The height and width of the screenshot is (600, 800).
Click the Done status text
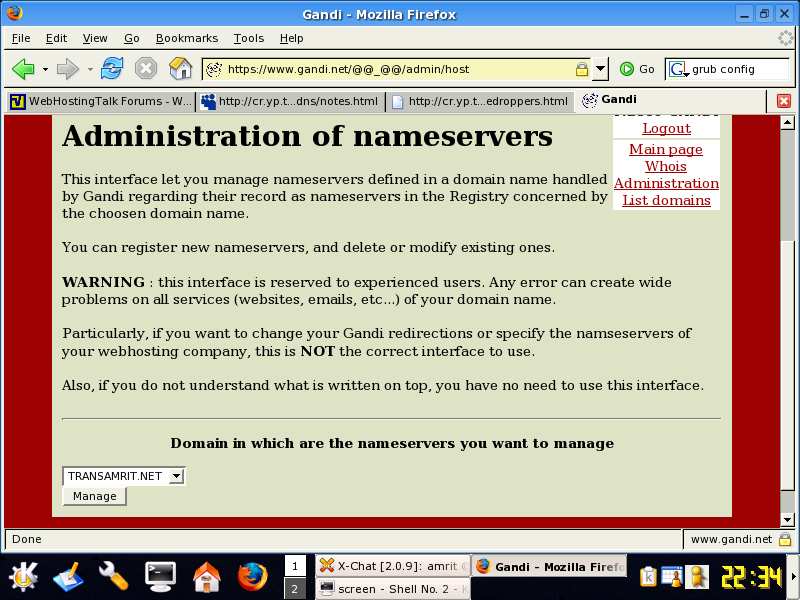(27, 539)
